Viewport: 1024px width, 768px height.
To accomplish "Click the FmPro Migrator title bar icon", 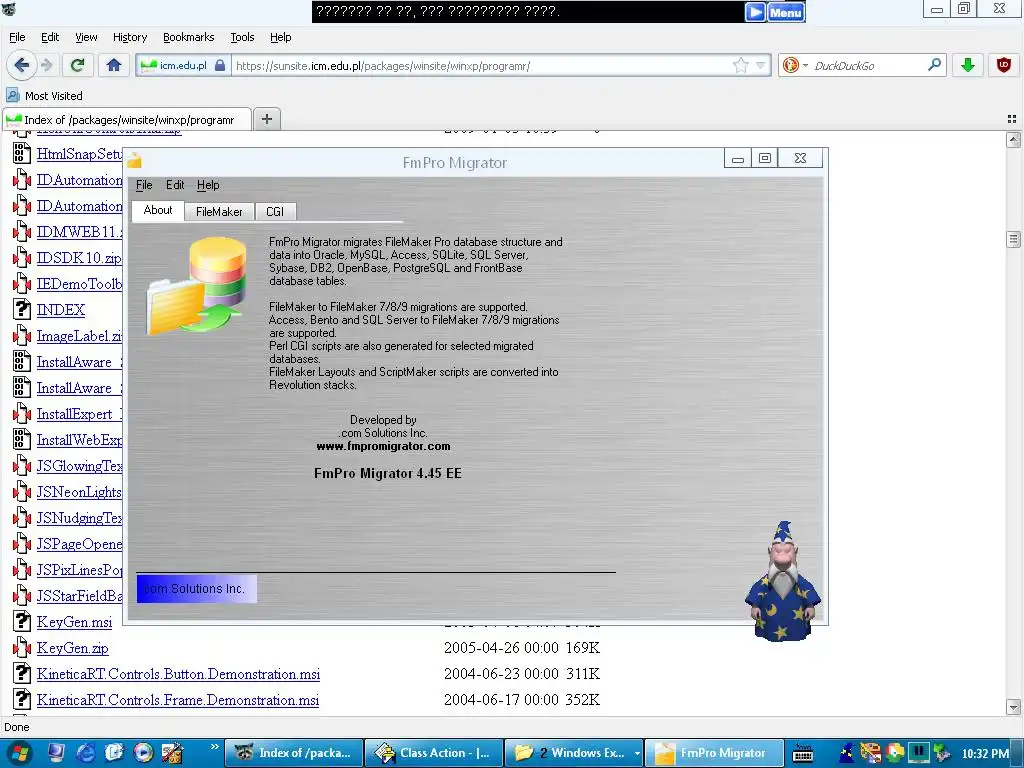I will click(x=135, y=161).
